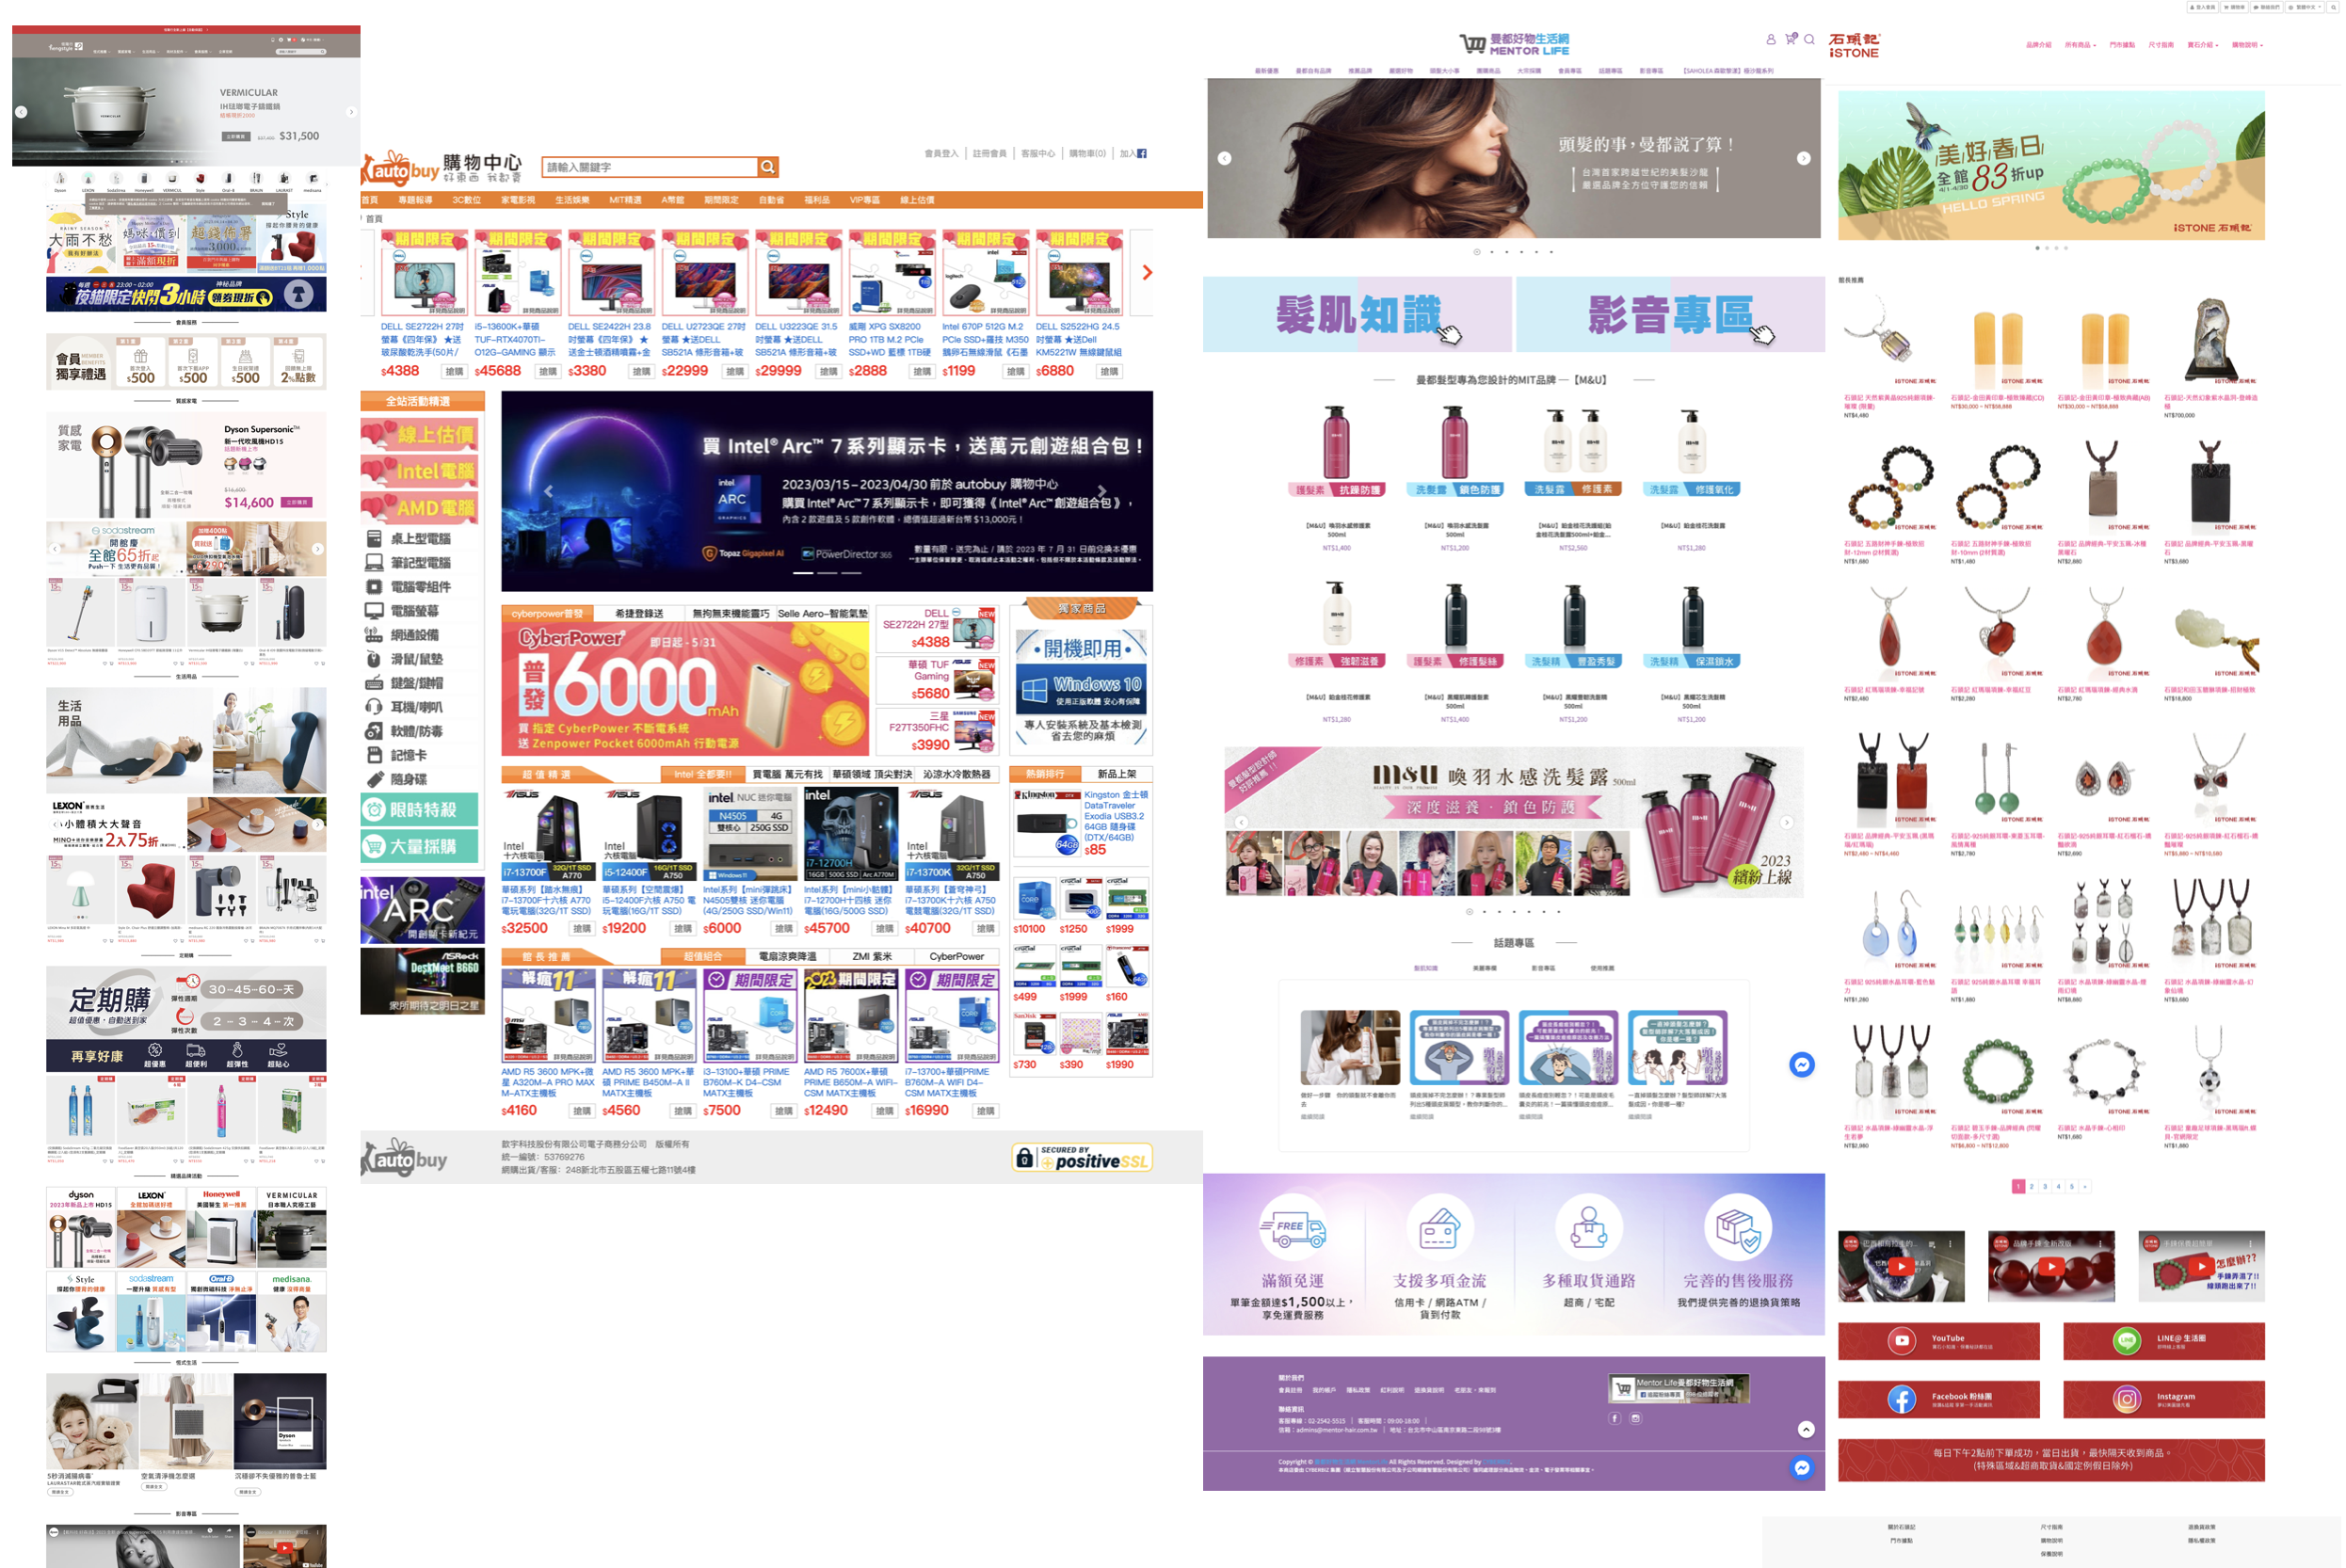The height and width of the screenshot is (1568, 2346).
Task: Expand the iSTONE 購物說明 dropdown menu
Action: coord(2250,45)
